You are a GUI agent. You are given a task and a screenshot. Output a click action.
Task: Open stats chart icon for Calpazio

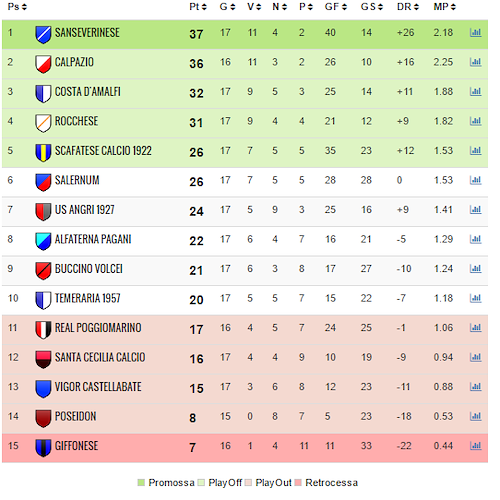pos(475,62)
